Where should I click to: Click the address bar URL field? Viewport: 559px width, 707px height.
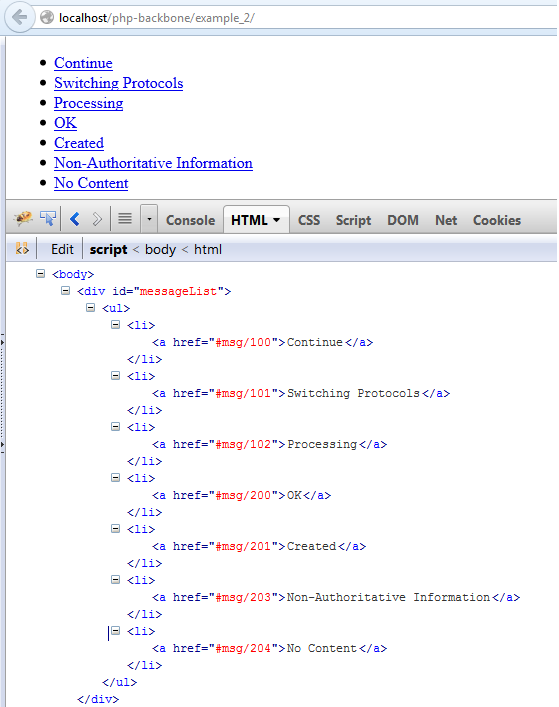coord(307,18)
